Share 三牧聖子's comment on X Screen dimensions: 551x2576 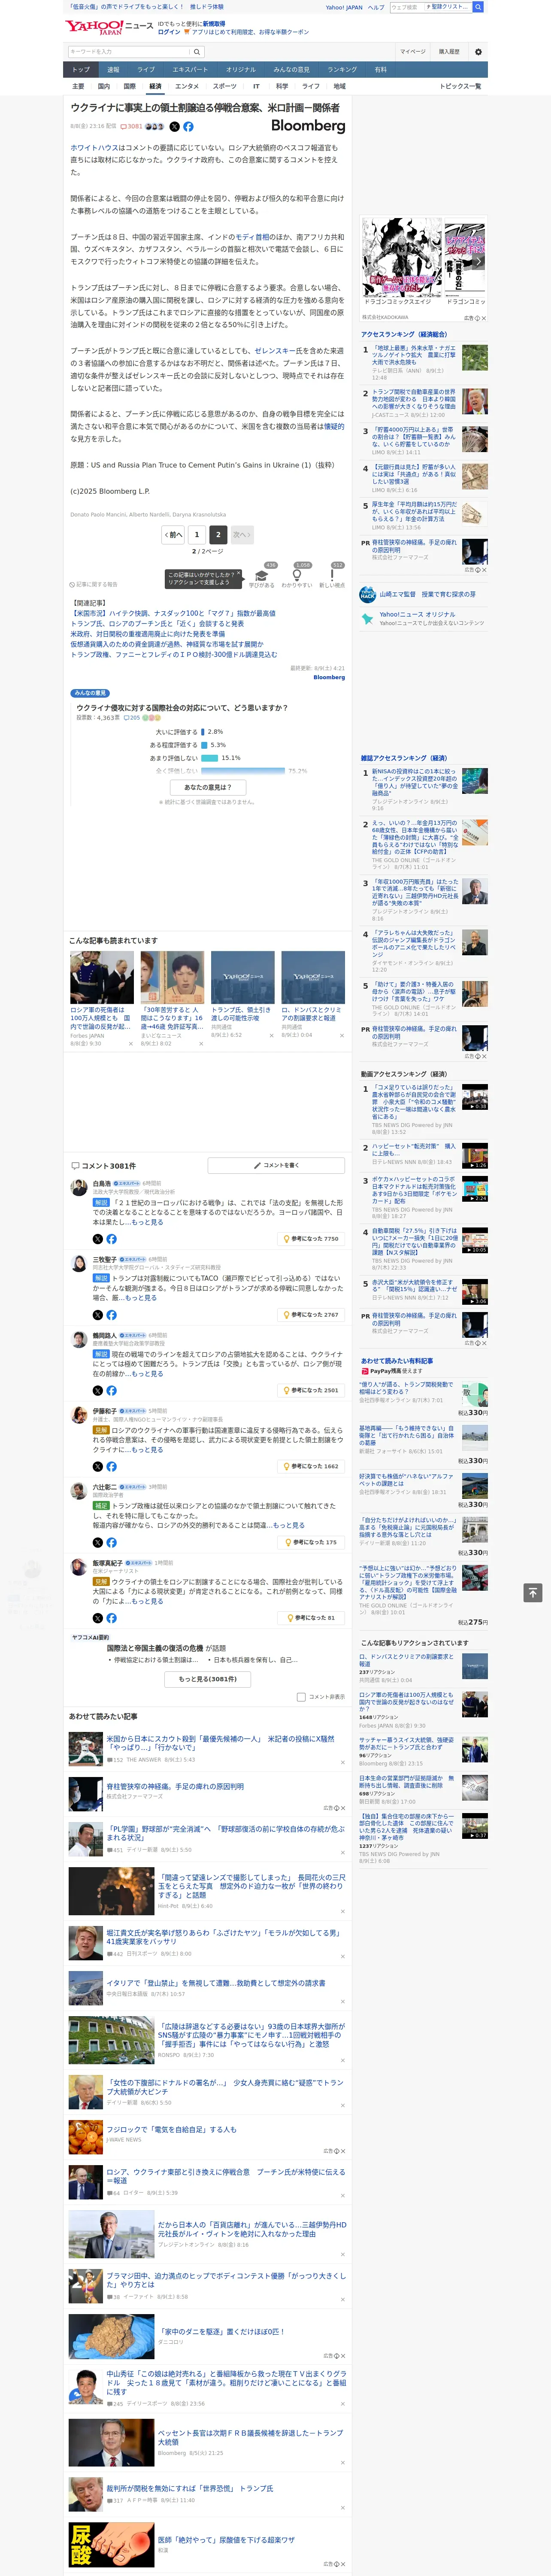point(98,1315)
